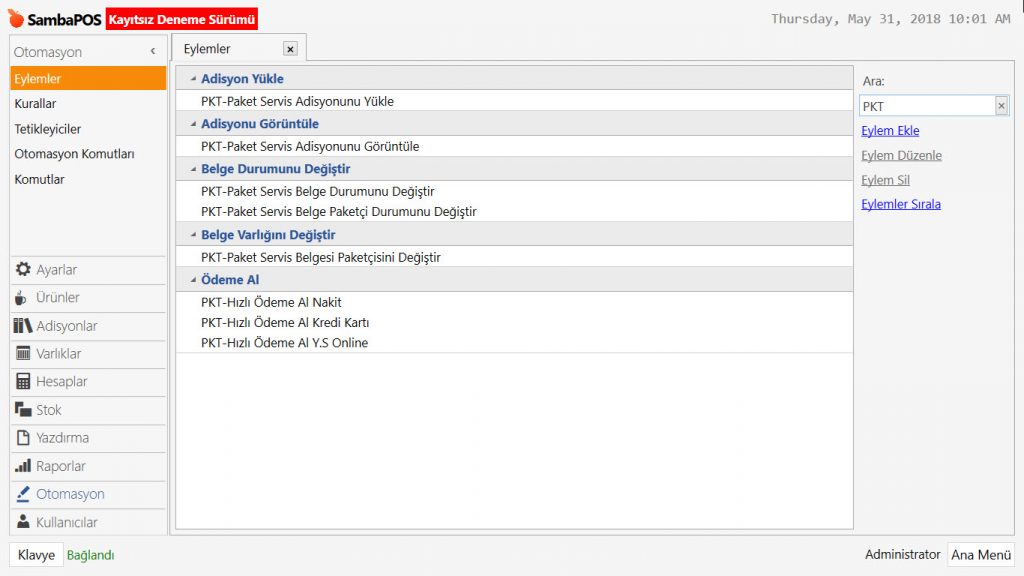Click the Yazdırma document icon
Screen dimensions: 1024x576
pos(23,438)
